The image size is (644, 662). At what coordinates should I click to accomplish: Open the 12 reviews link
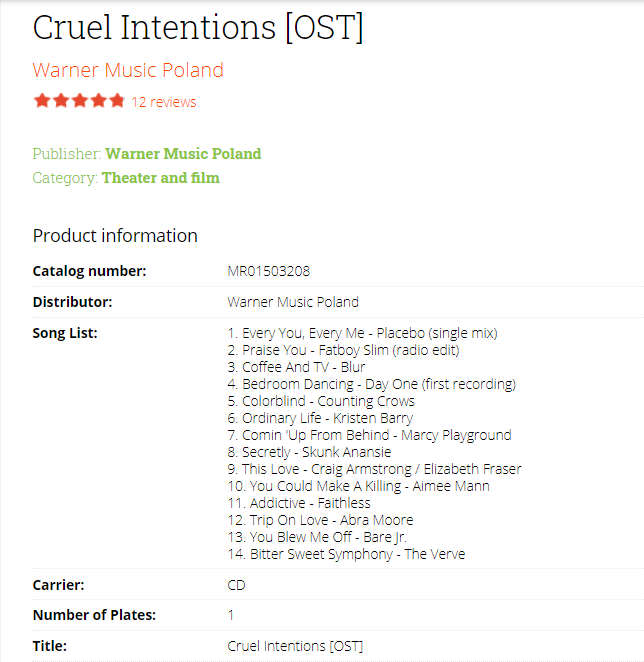coord(164,102)
